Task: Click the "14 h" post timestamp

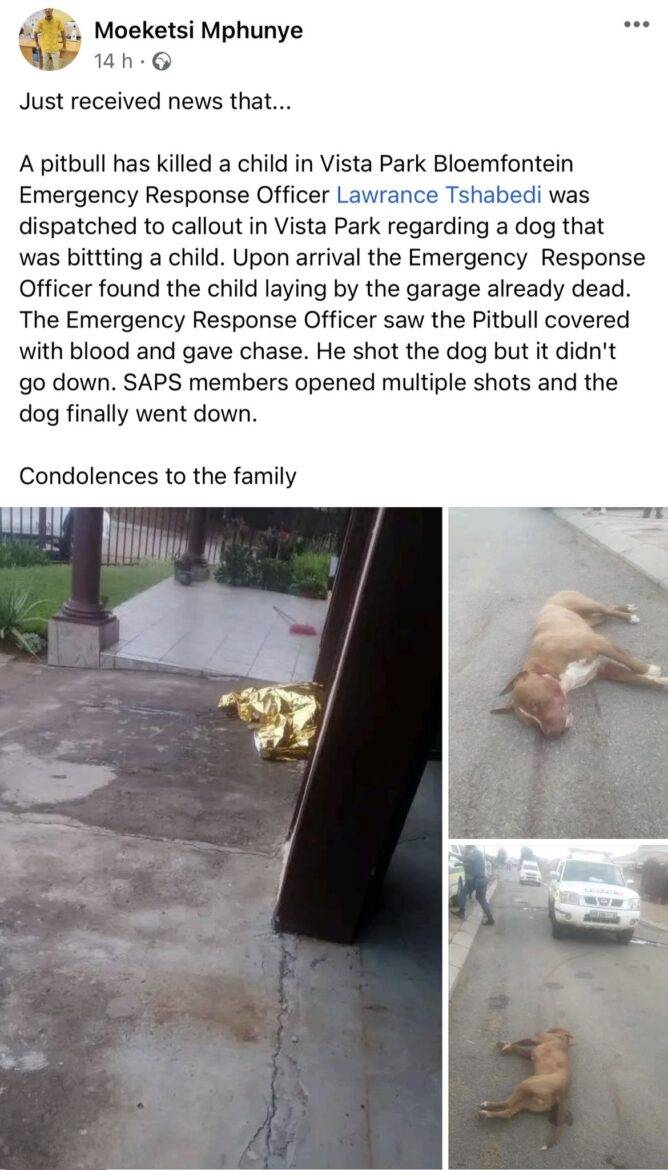Action: pyautogui.click(x=115, y=63)
